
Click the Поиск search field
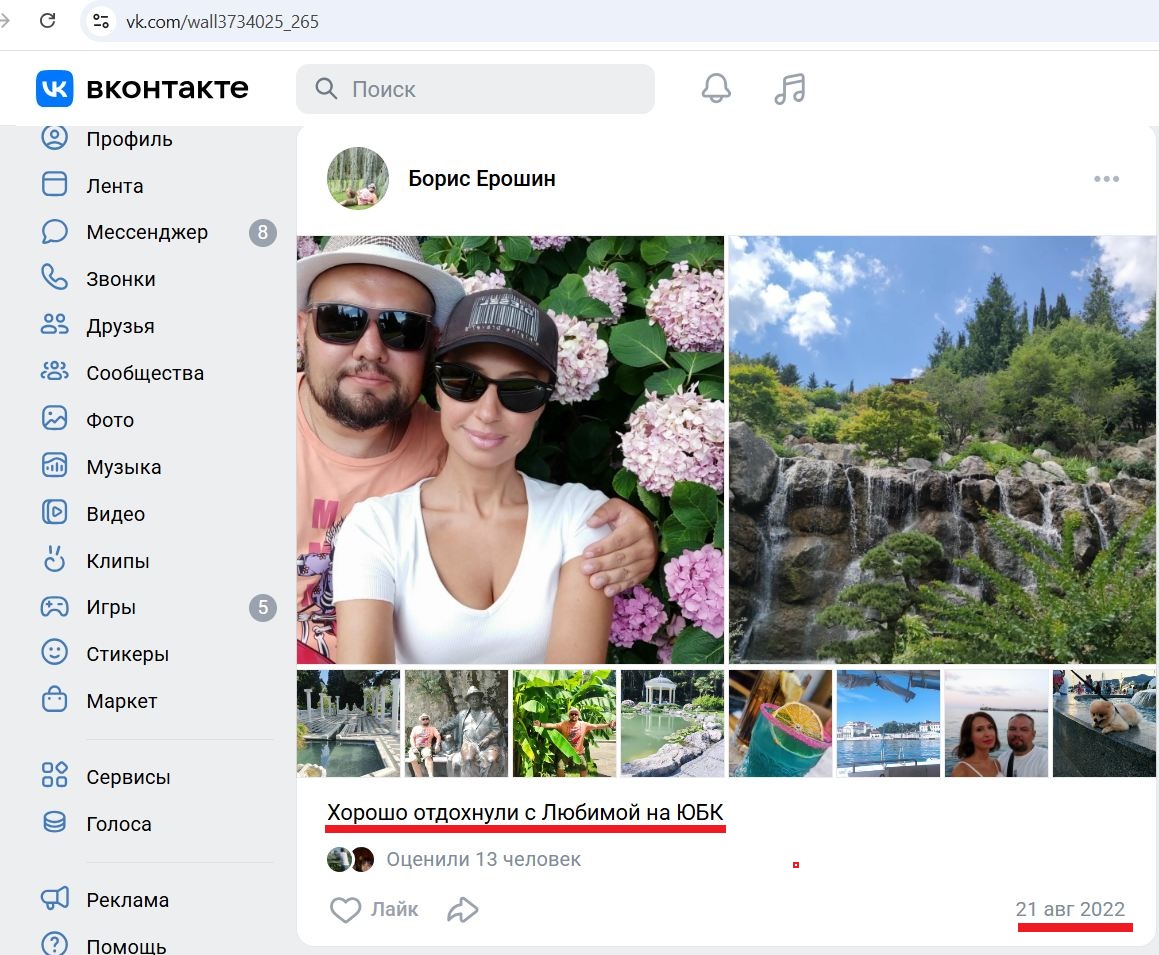click(475, 89)
